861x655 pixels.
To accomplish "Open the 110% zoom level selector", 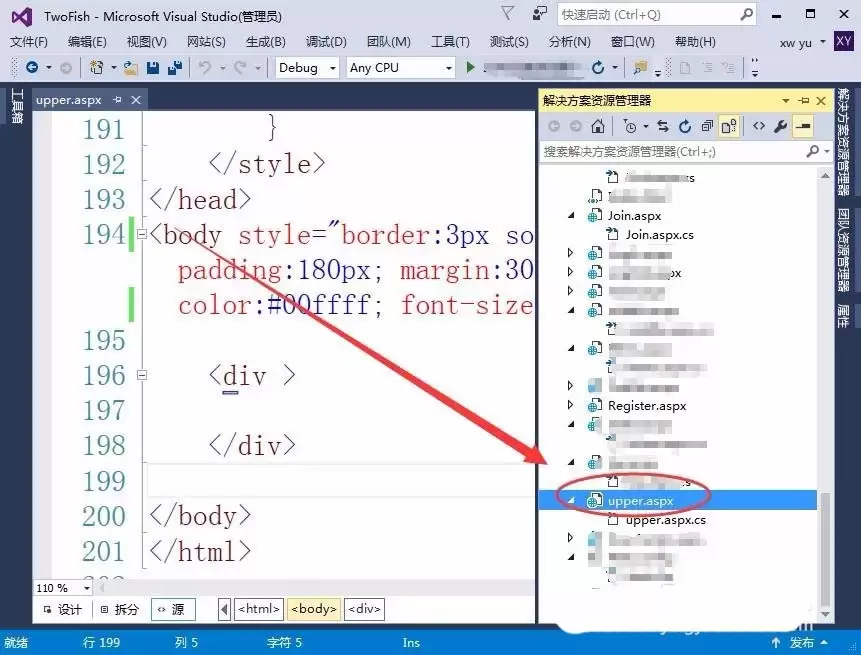I will 62,587.
